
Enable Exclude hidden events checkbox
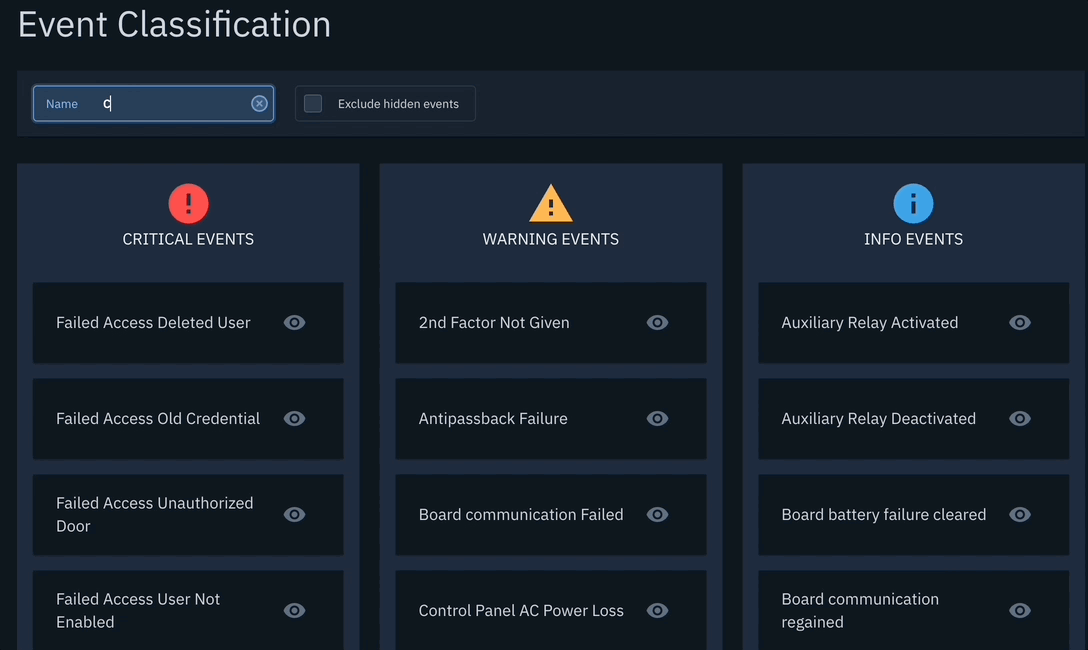[313, 103]
